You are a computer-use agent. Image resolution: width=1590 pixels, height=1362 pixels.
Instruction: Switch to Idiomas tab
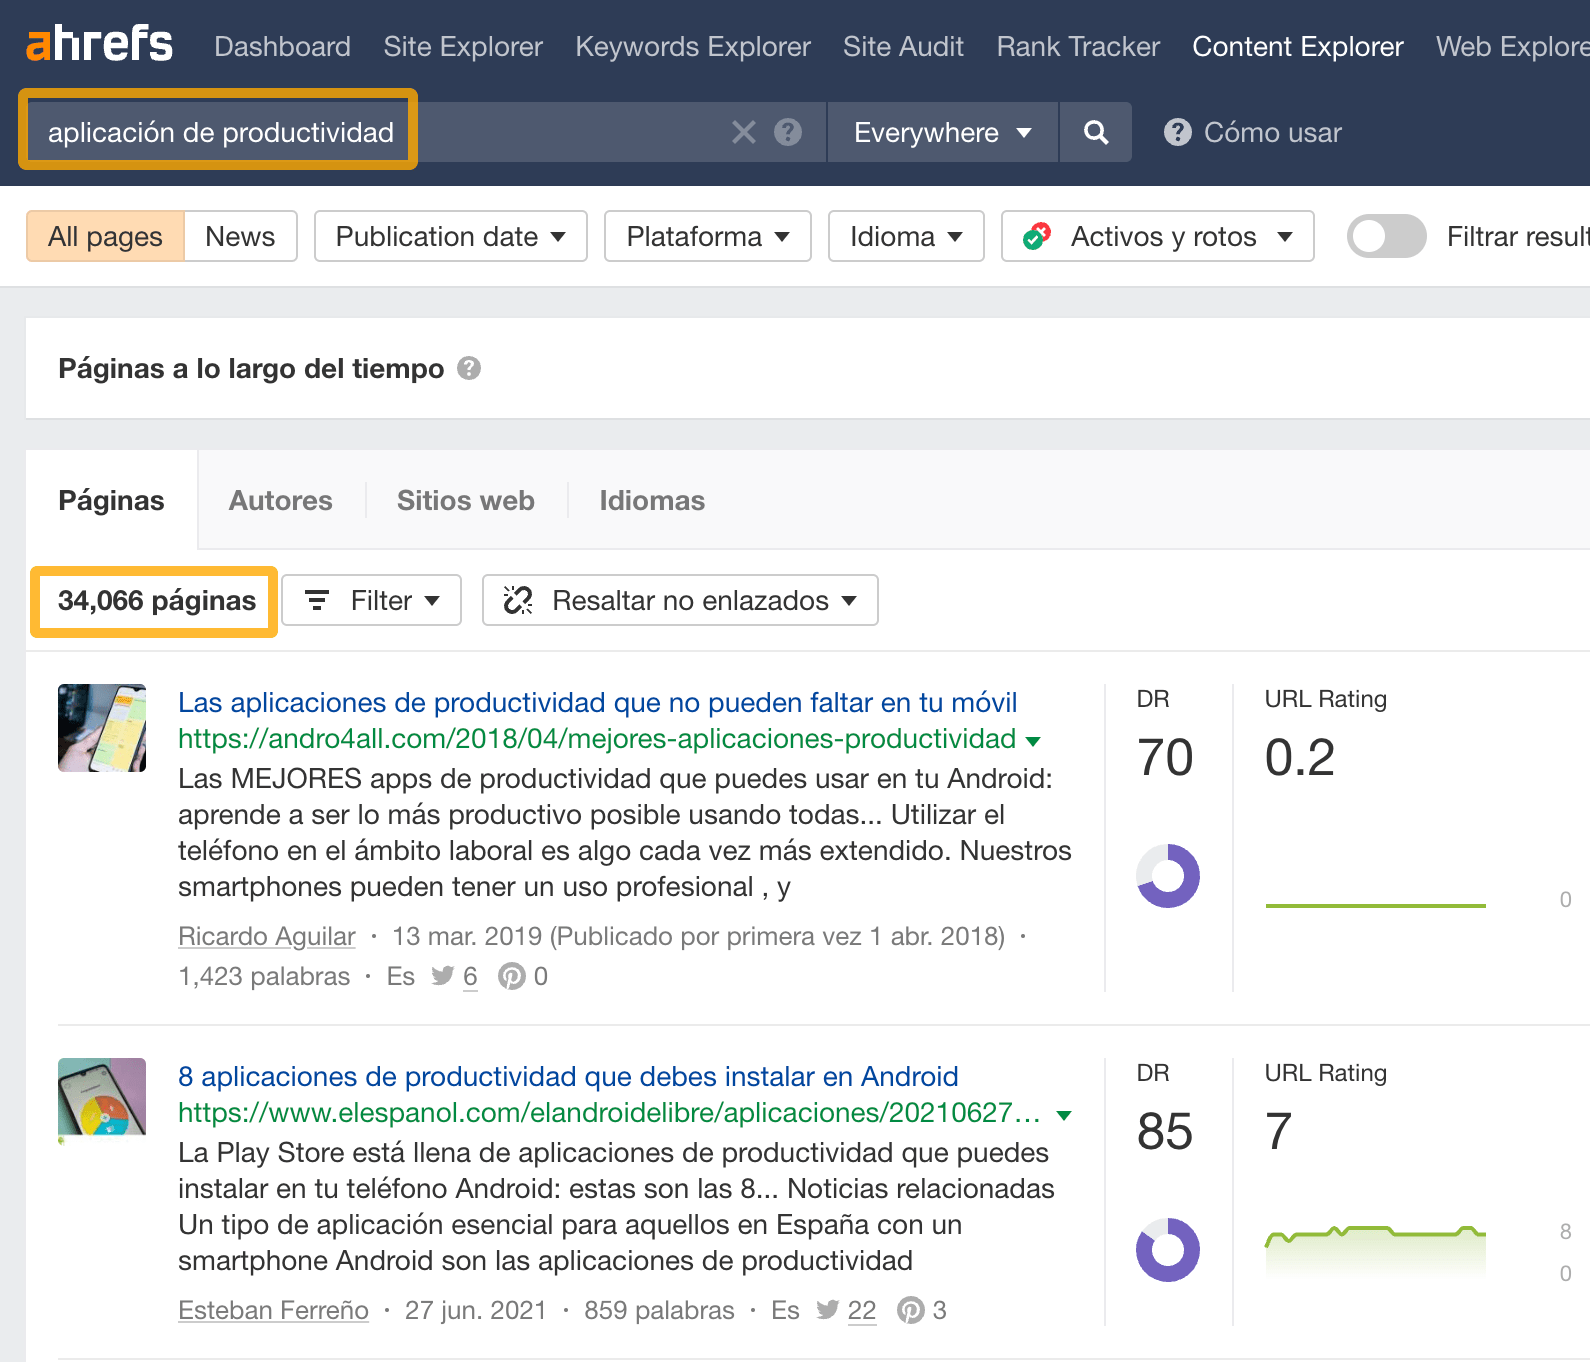[652, 500]
